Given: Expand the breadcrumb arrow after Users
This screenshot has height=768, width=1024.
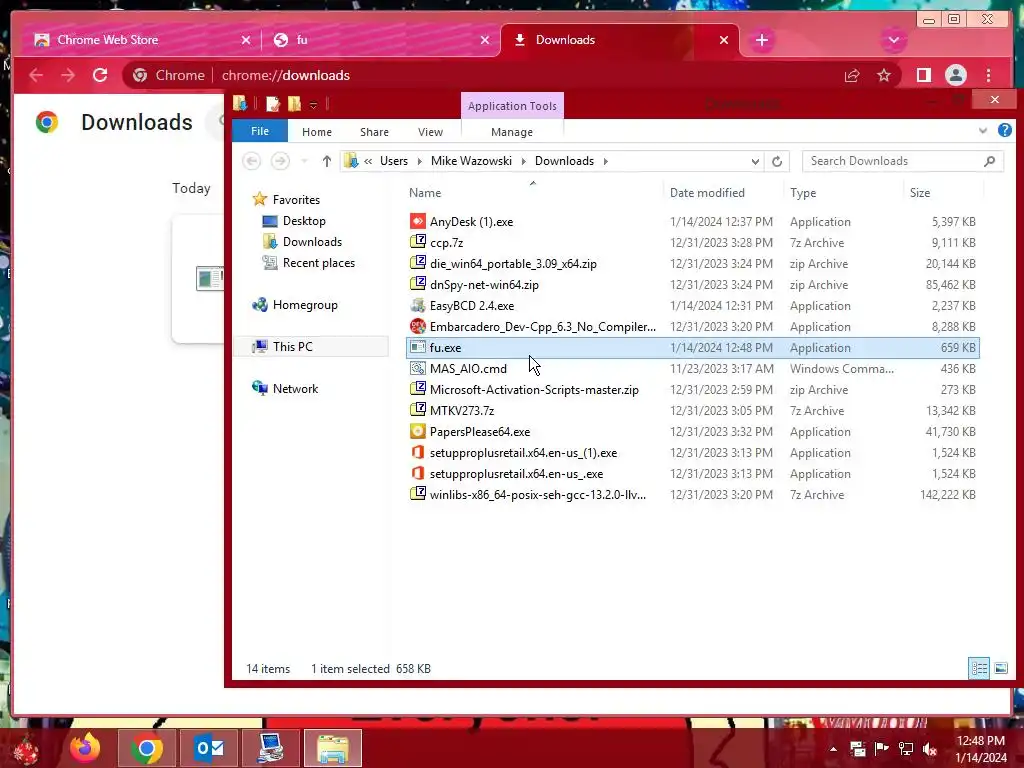Looking at the screenshot, I should click(x=419, y=161).
